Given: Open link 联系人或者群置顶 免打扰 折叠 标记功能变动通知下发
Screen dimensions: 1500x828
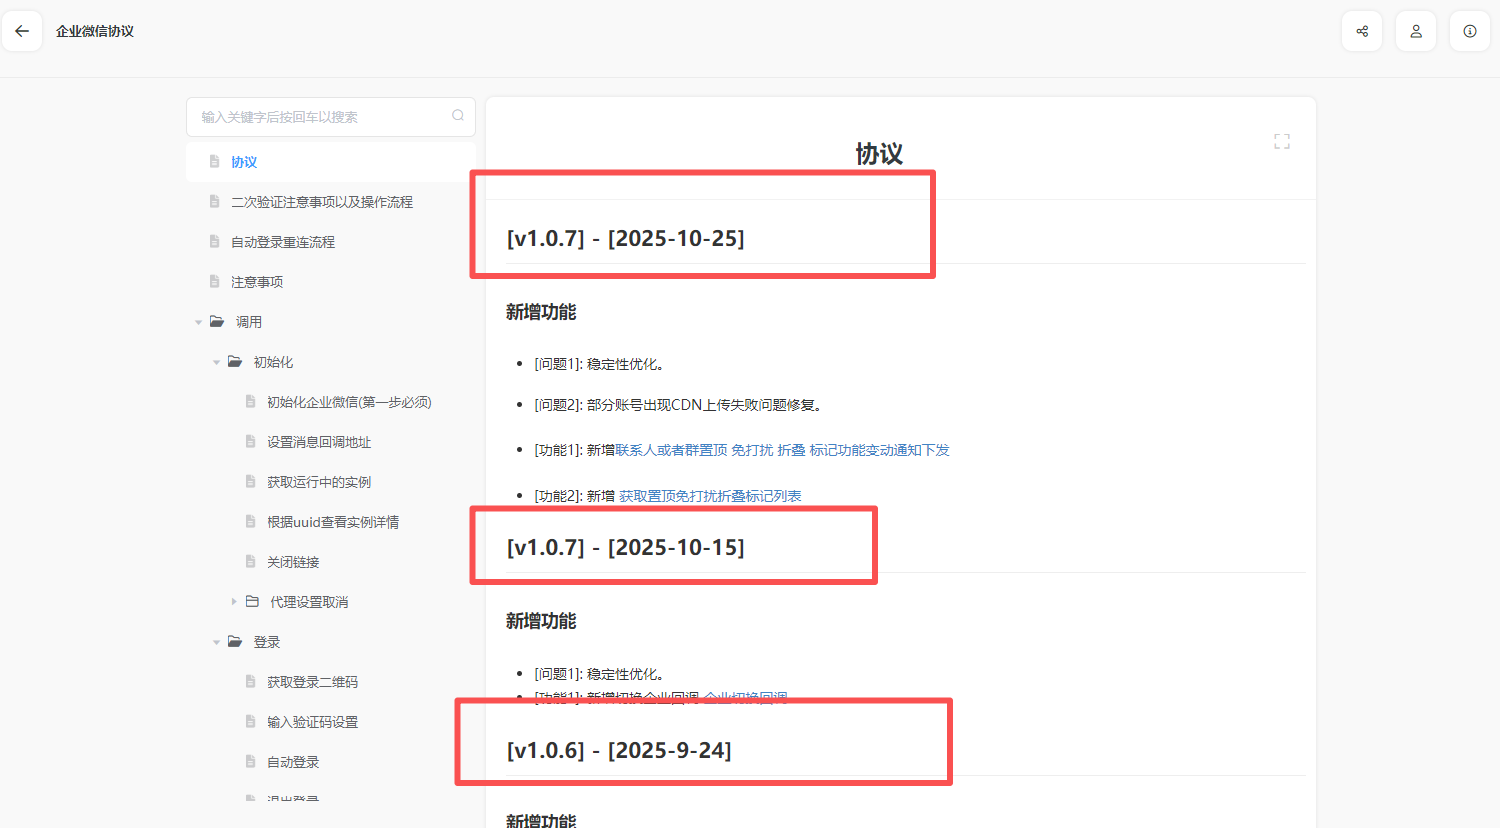Looking at the screenshot, I should pyautogui.click(x=782, y=450).
